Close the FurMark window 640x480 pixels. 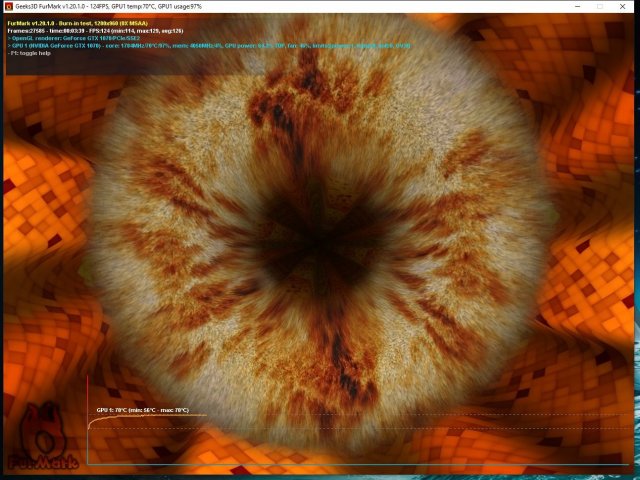click(622, 7)
